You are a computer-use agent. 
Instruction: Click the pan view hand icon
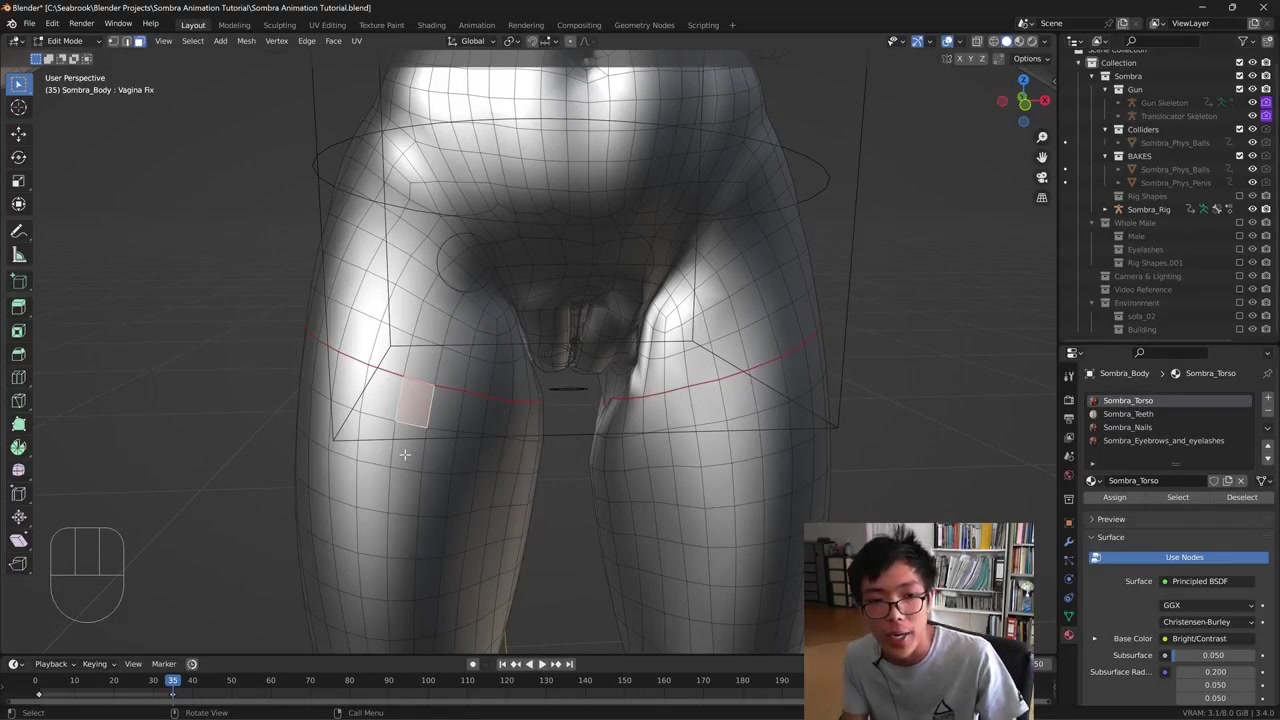point(1042,157)
